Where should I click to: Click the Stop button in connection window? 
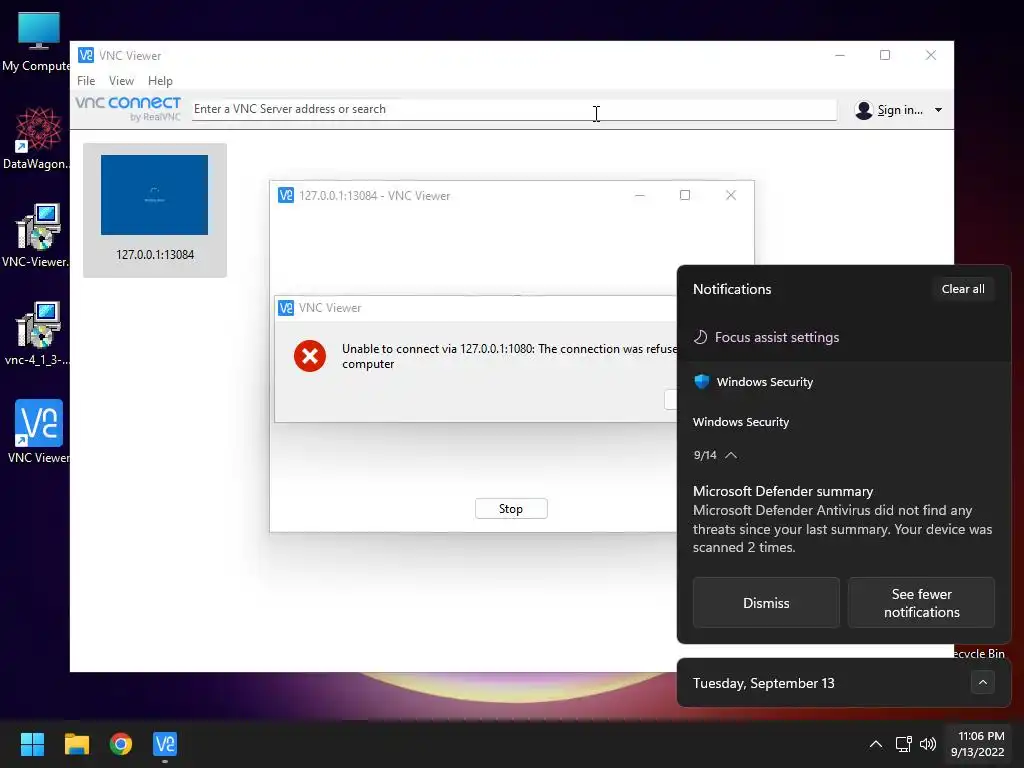(511, 509)
